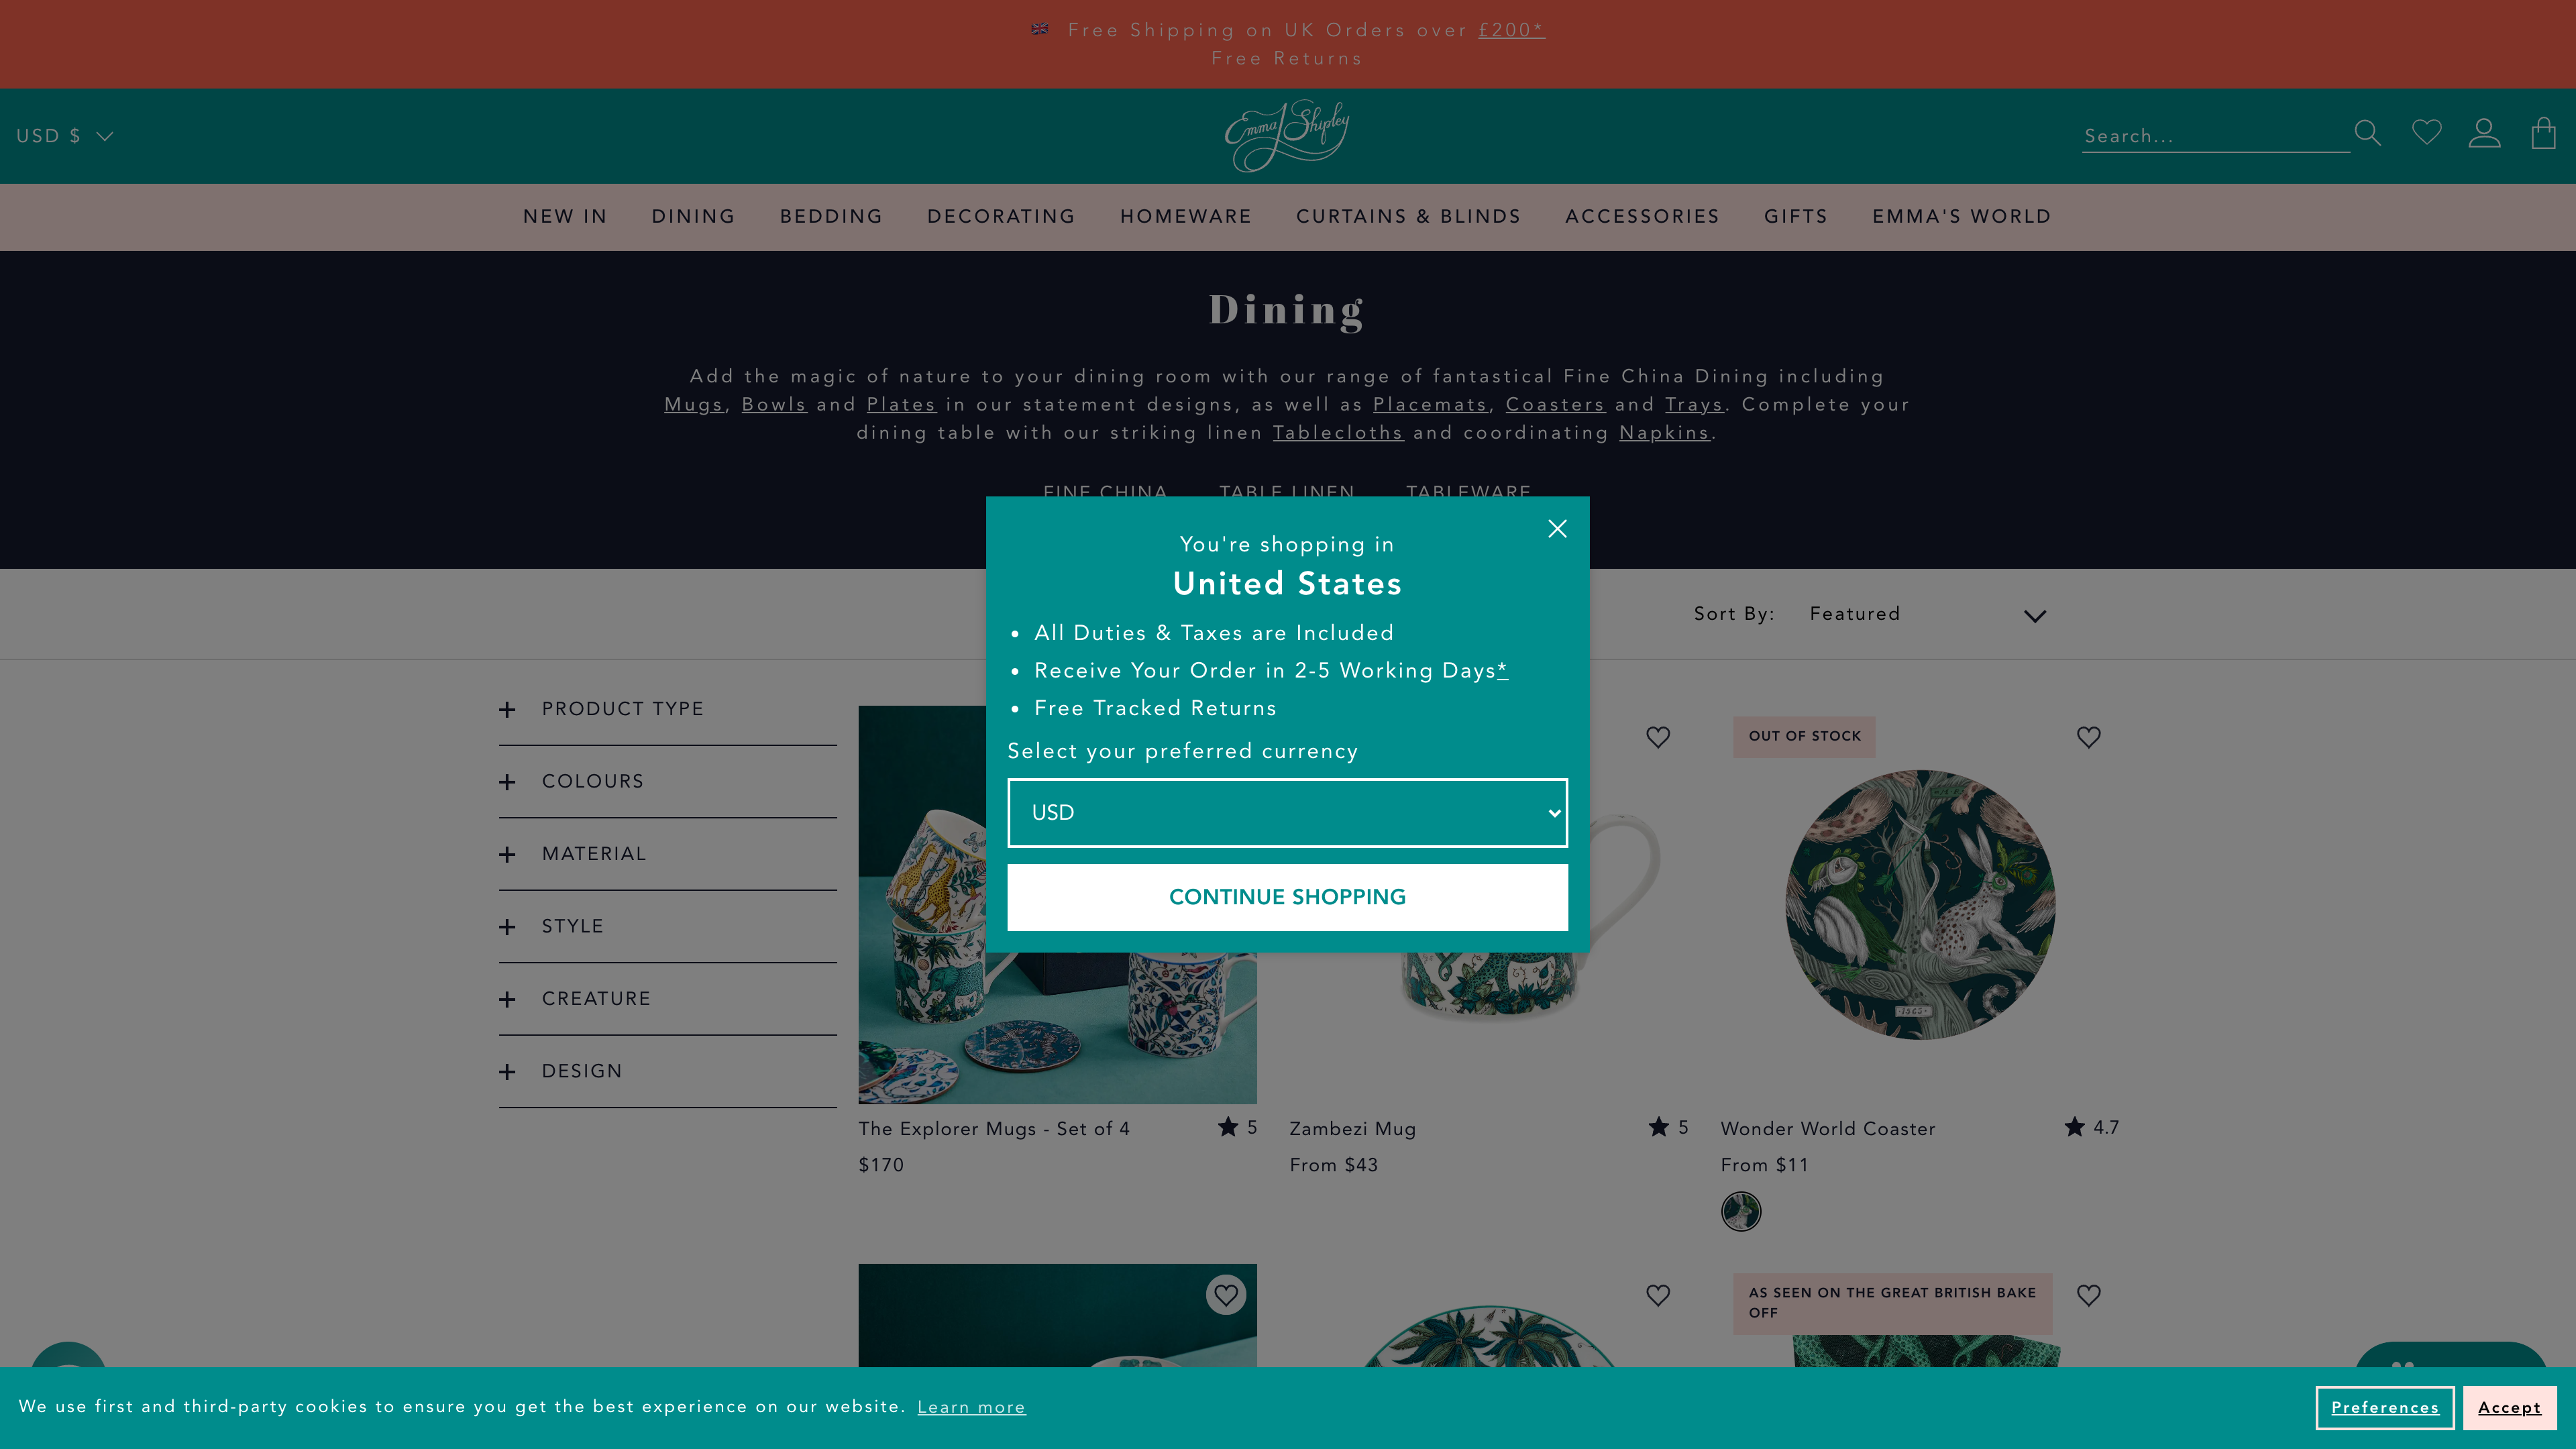
Task: Favorite the Wonder World Coaster heart
Action: [2088, 737]
